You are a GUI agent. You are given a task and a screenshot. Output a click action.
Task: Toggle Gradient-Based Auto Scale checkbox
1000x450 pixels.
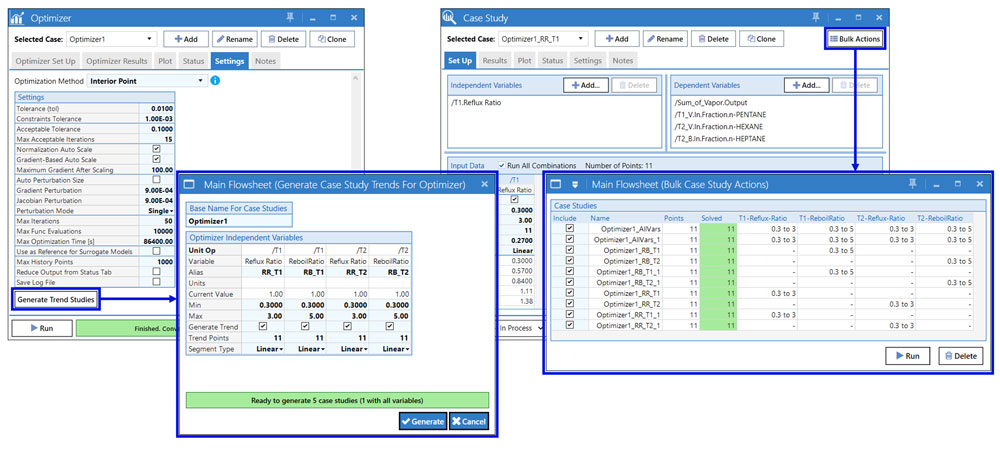pyautogui.click(x=156, y=159)
